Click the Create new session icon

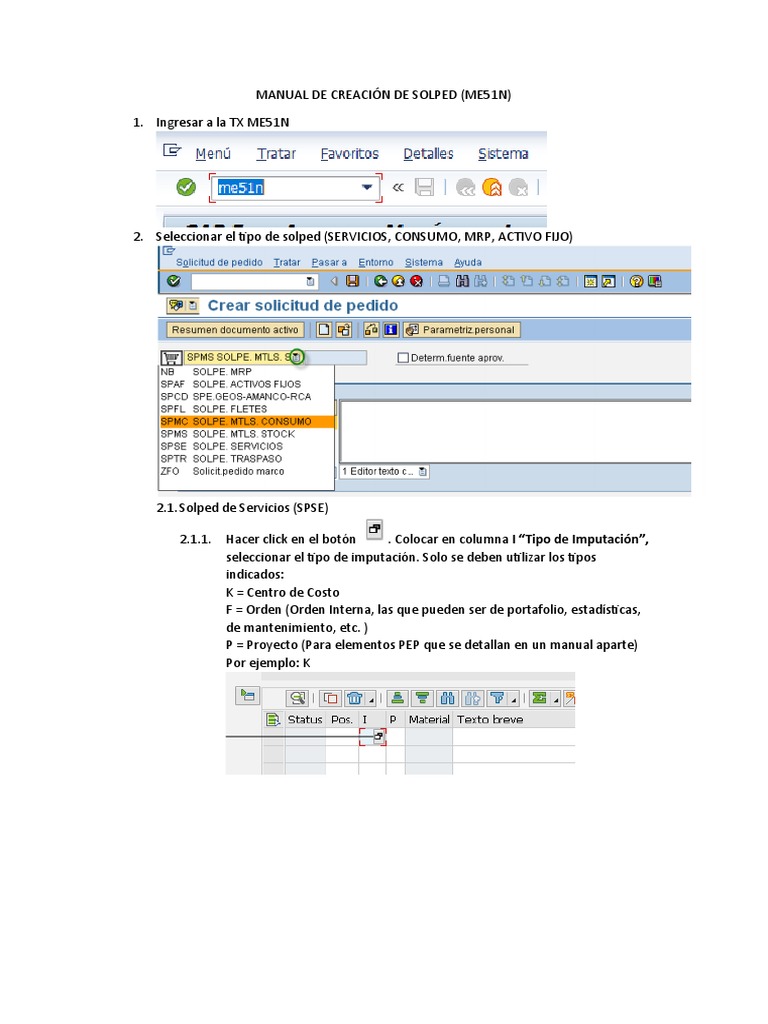click(x=590, y=281)
